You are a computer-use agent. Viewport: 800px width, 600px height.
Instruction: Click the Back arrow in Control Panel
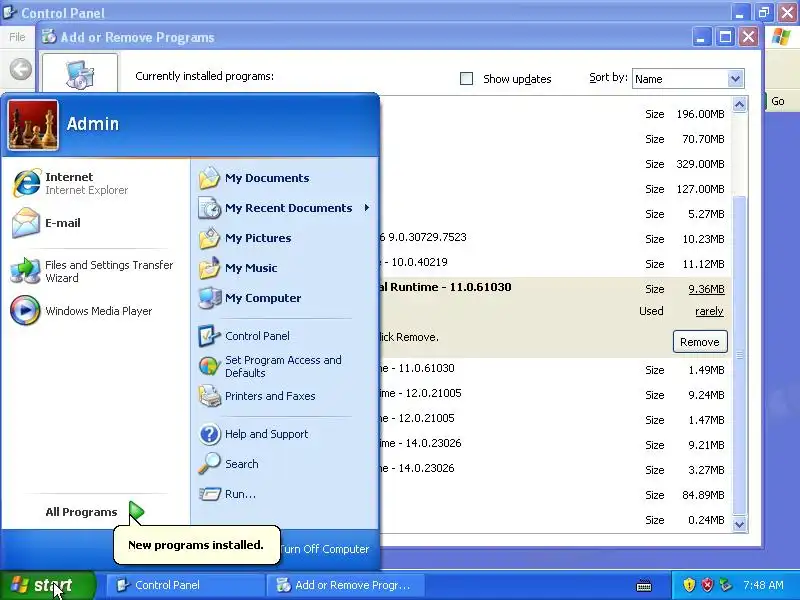[20, 69]
